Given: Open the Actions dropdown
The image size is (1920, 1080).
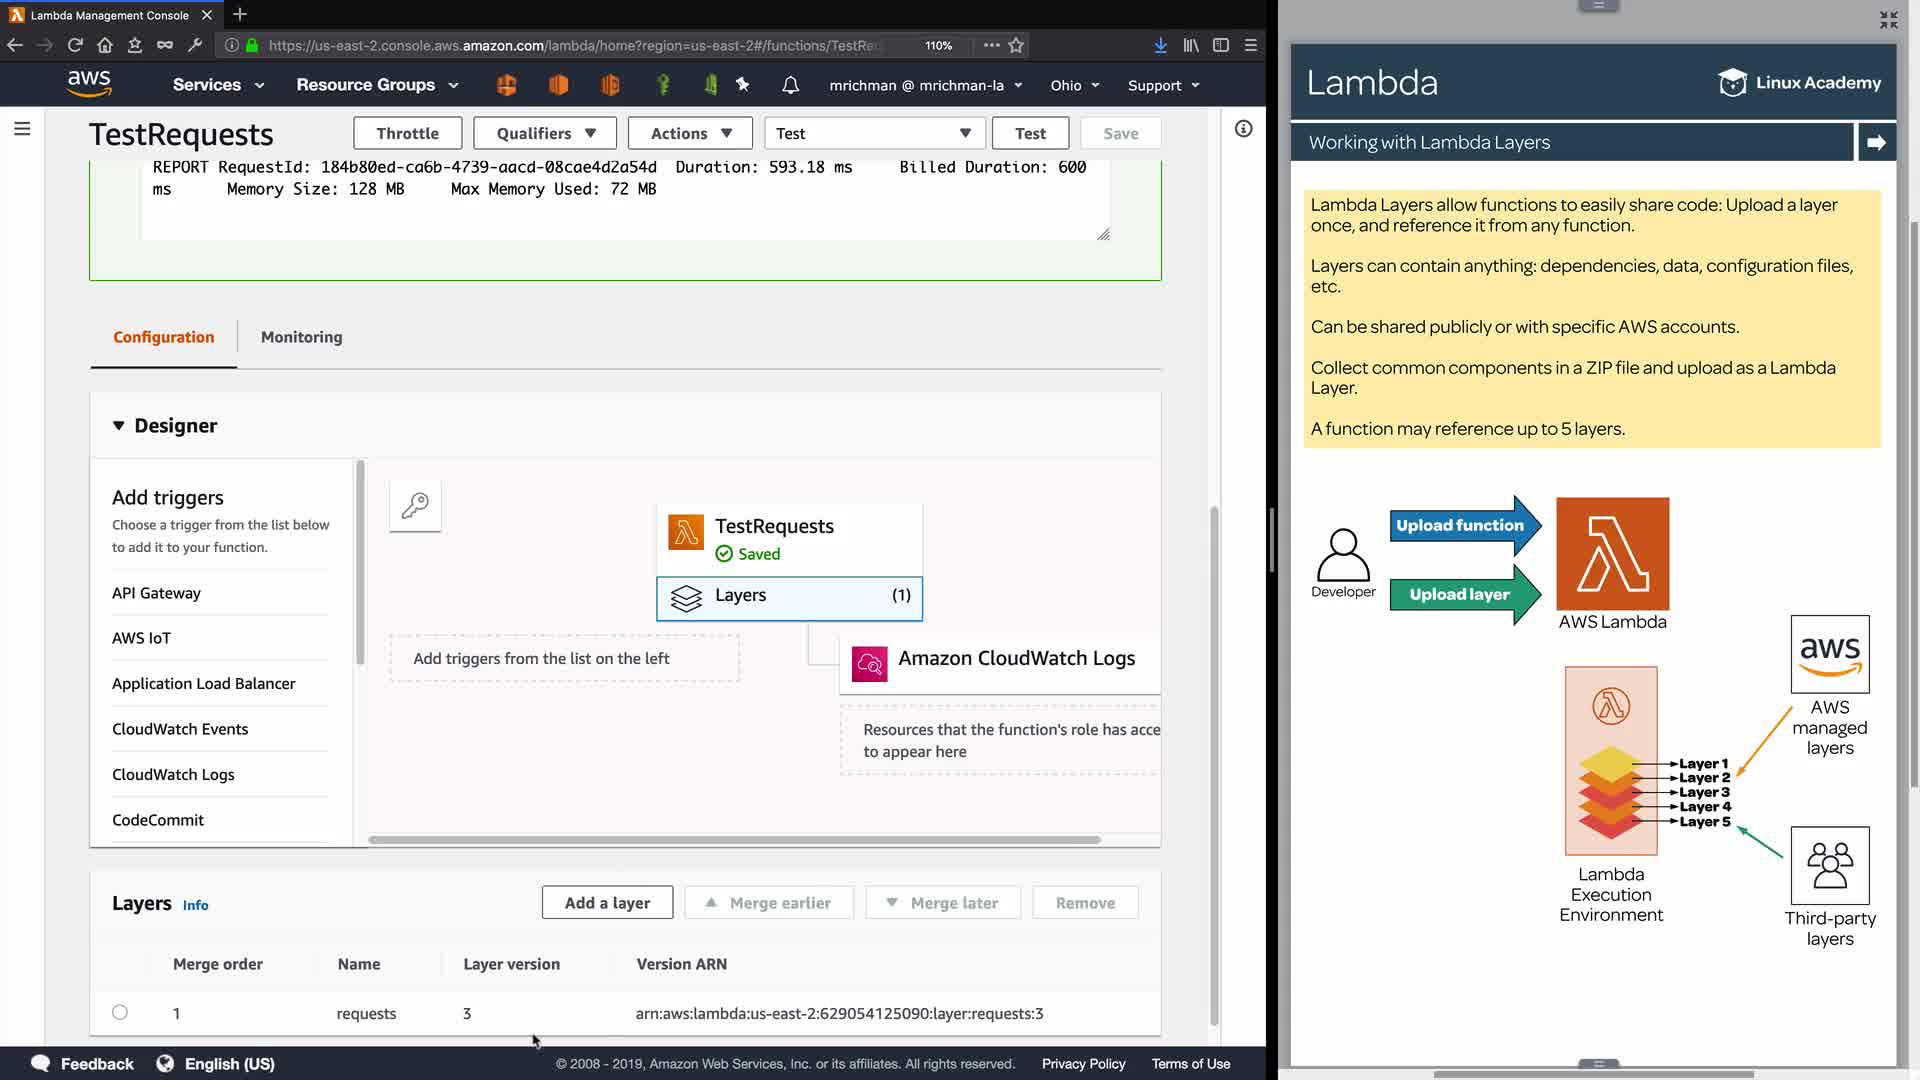Looking at the screenshot, I should tap(691, 133).
